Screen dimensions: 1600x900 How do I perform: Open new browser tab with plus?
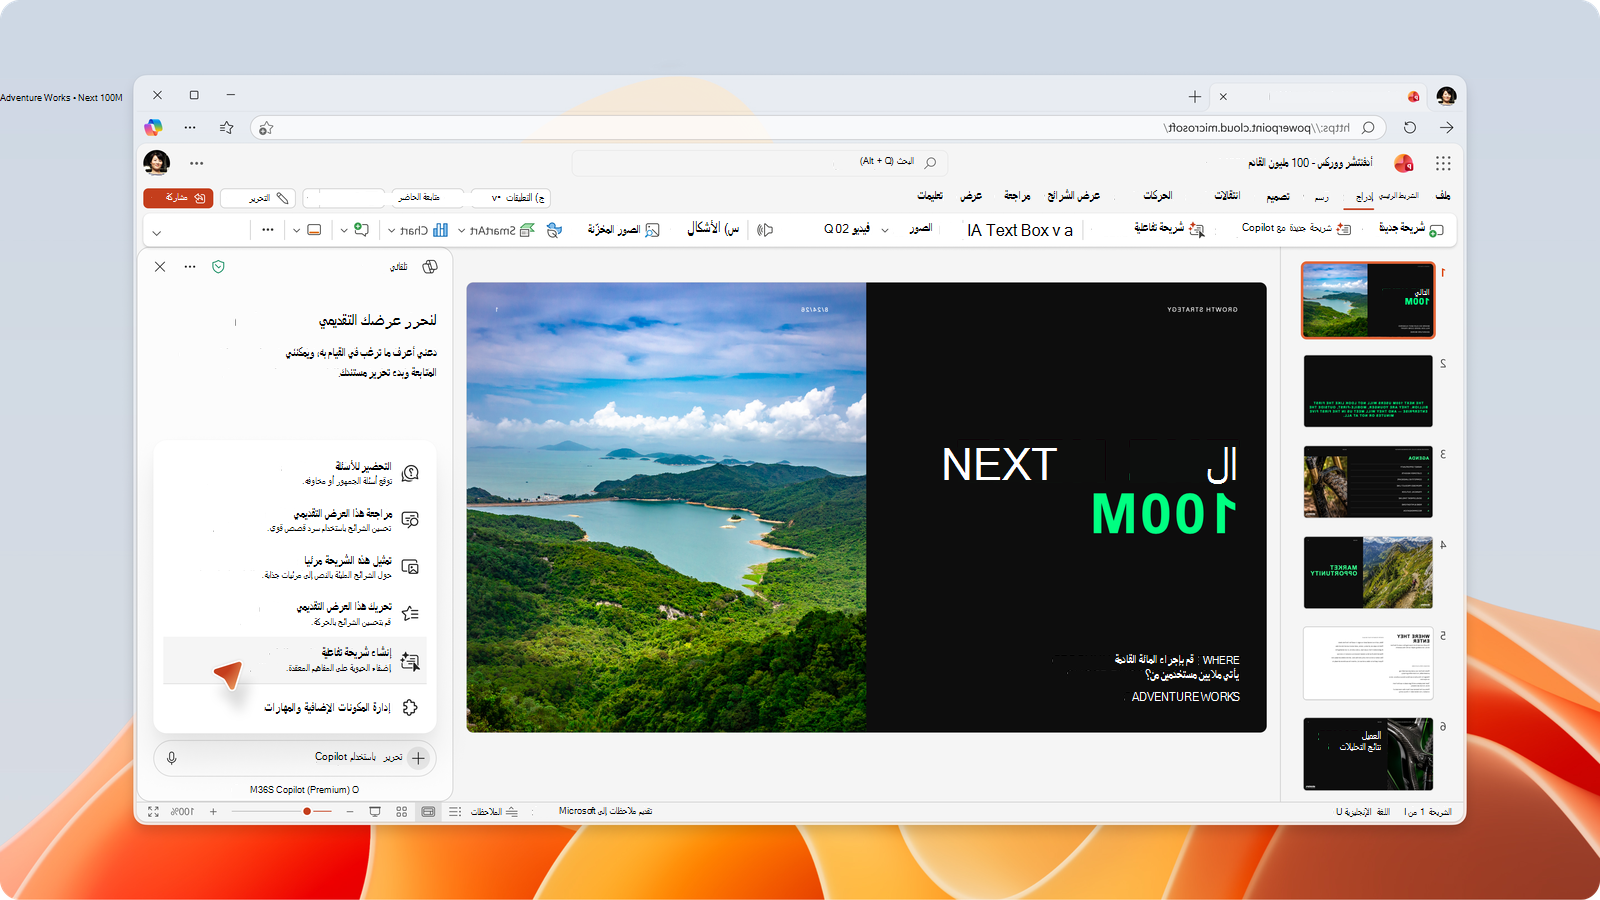coord(1195,97)
